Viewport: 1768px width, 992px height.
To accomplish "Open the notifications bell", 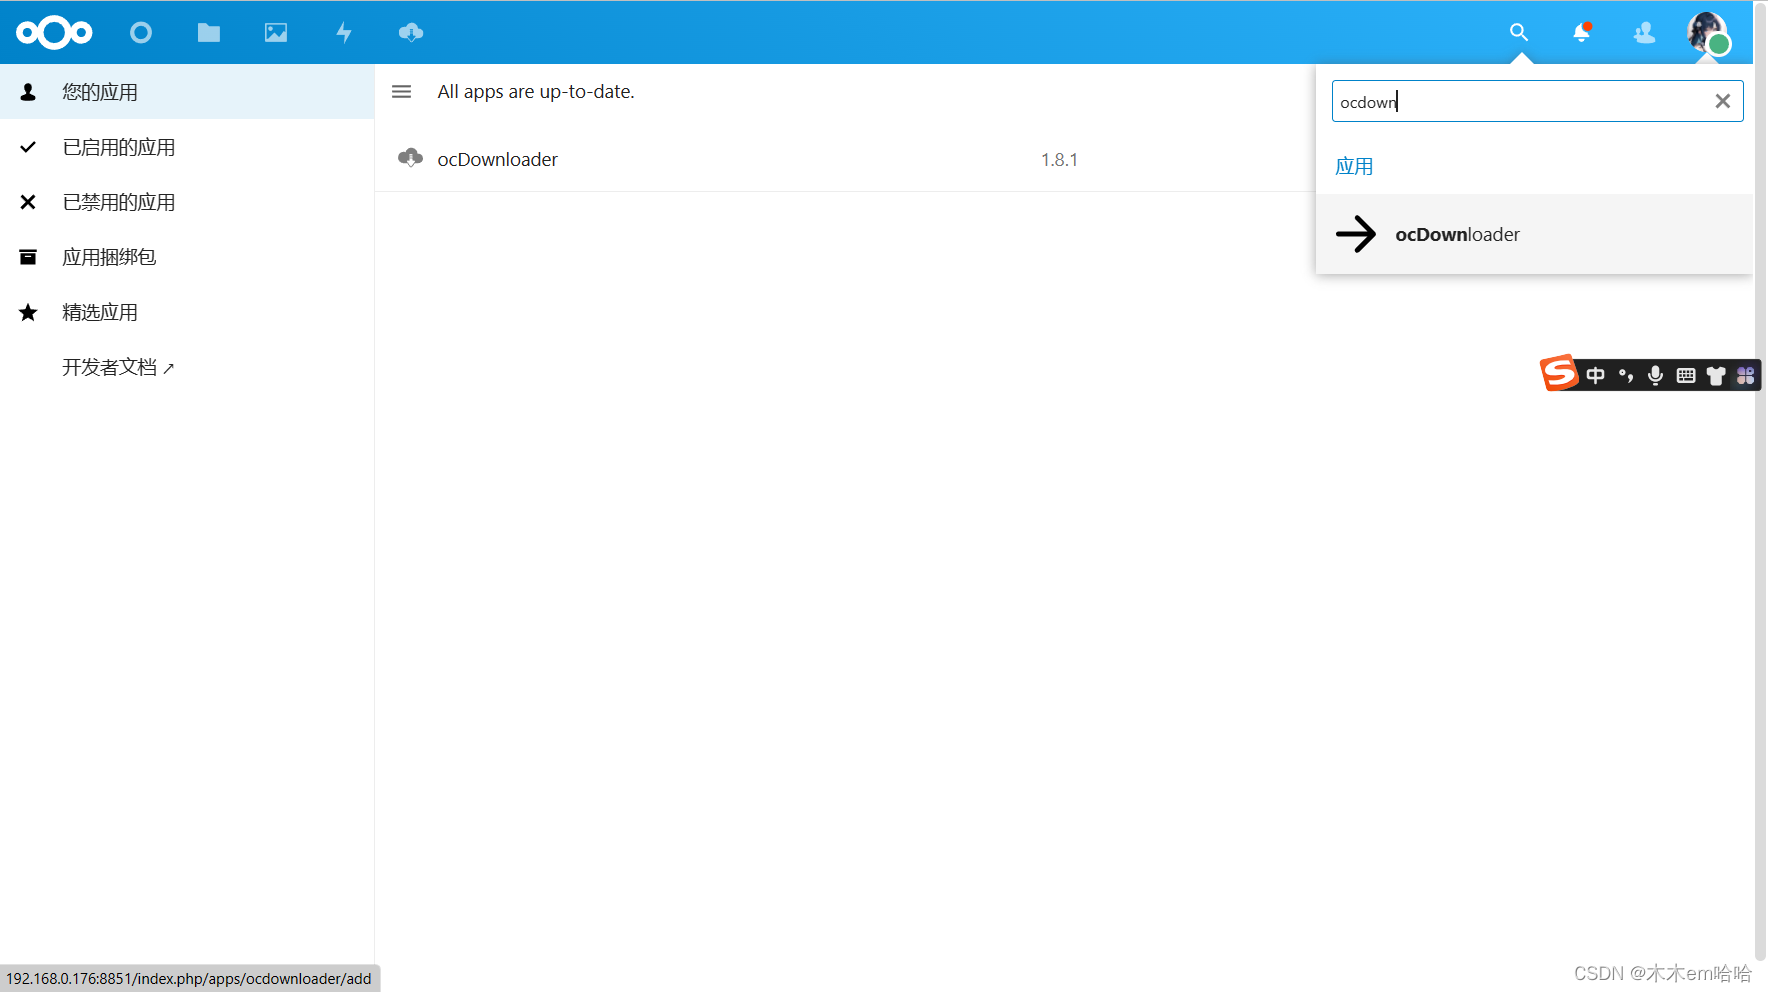I will click(x=1581, y=33).
